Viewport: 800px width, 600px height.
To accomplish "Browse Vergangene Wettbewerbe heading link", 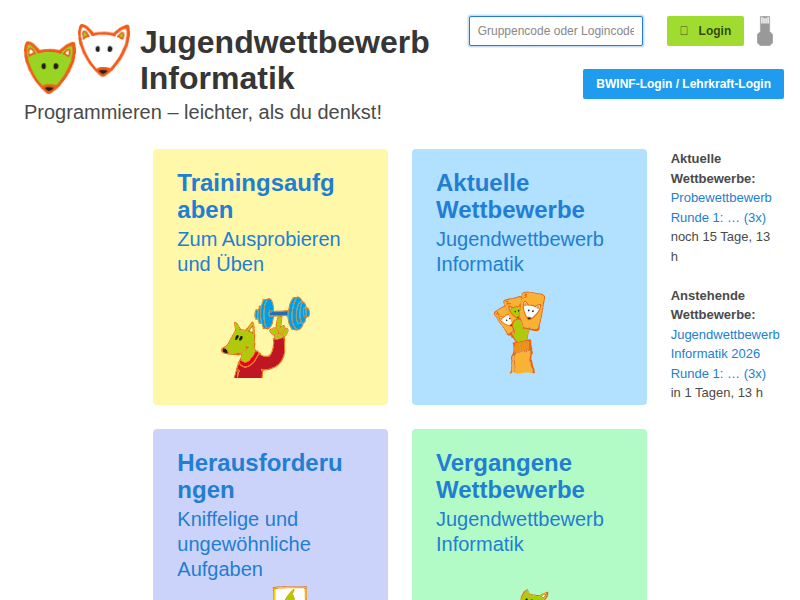I will tap(510, 476).
